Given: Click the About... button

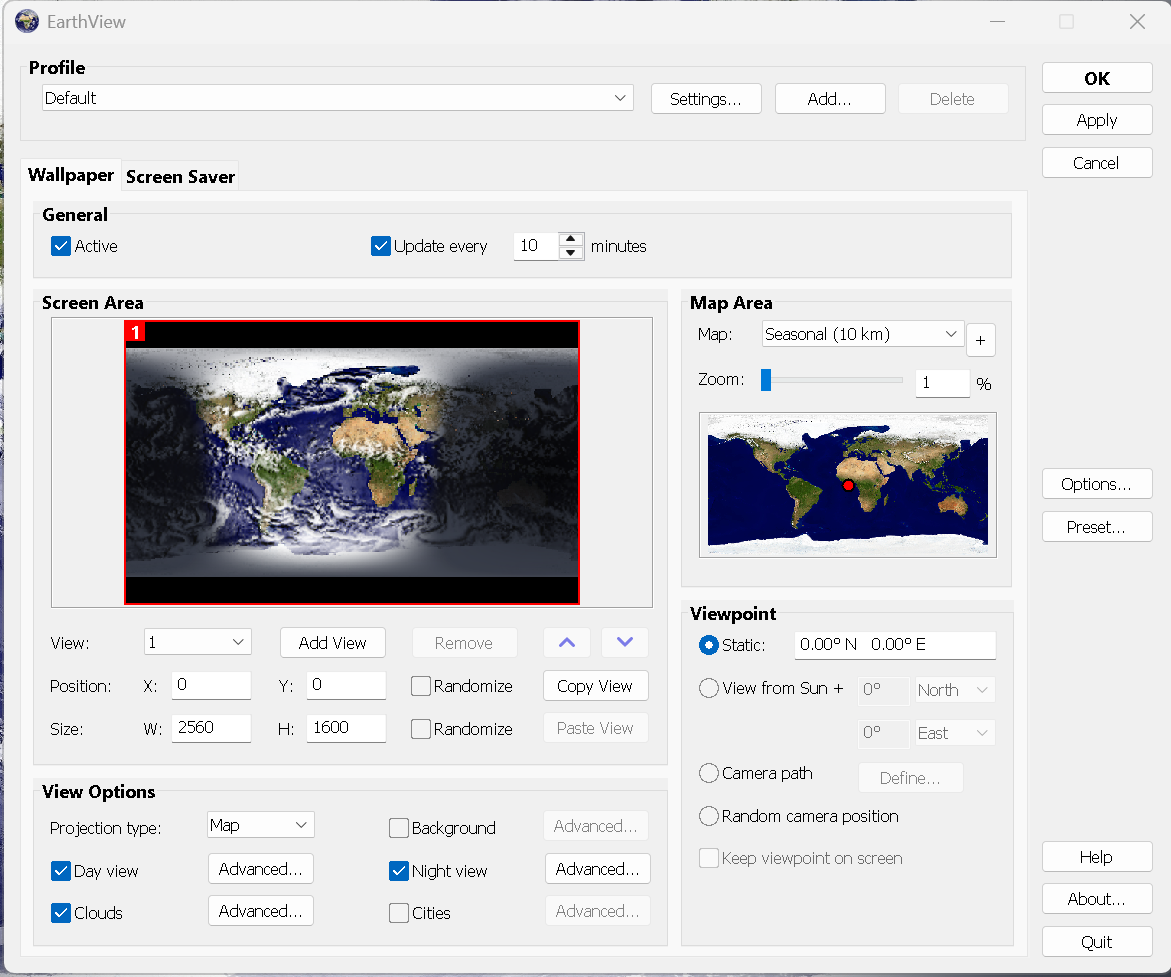Looking at the screenshot, I should [x=1096, y=899].
